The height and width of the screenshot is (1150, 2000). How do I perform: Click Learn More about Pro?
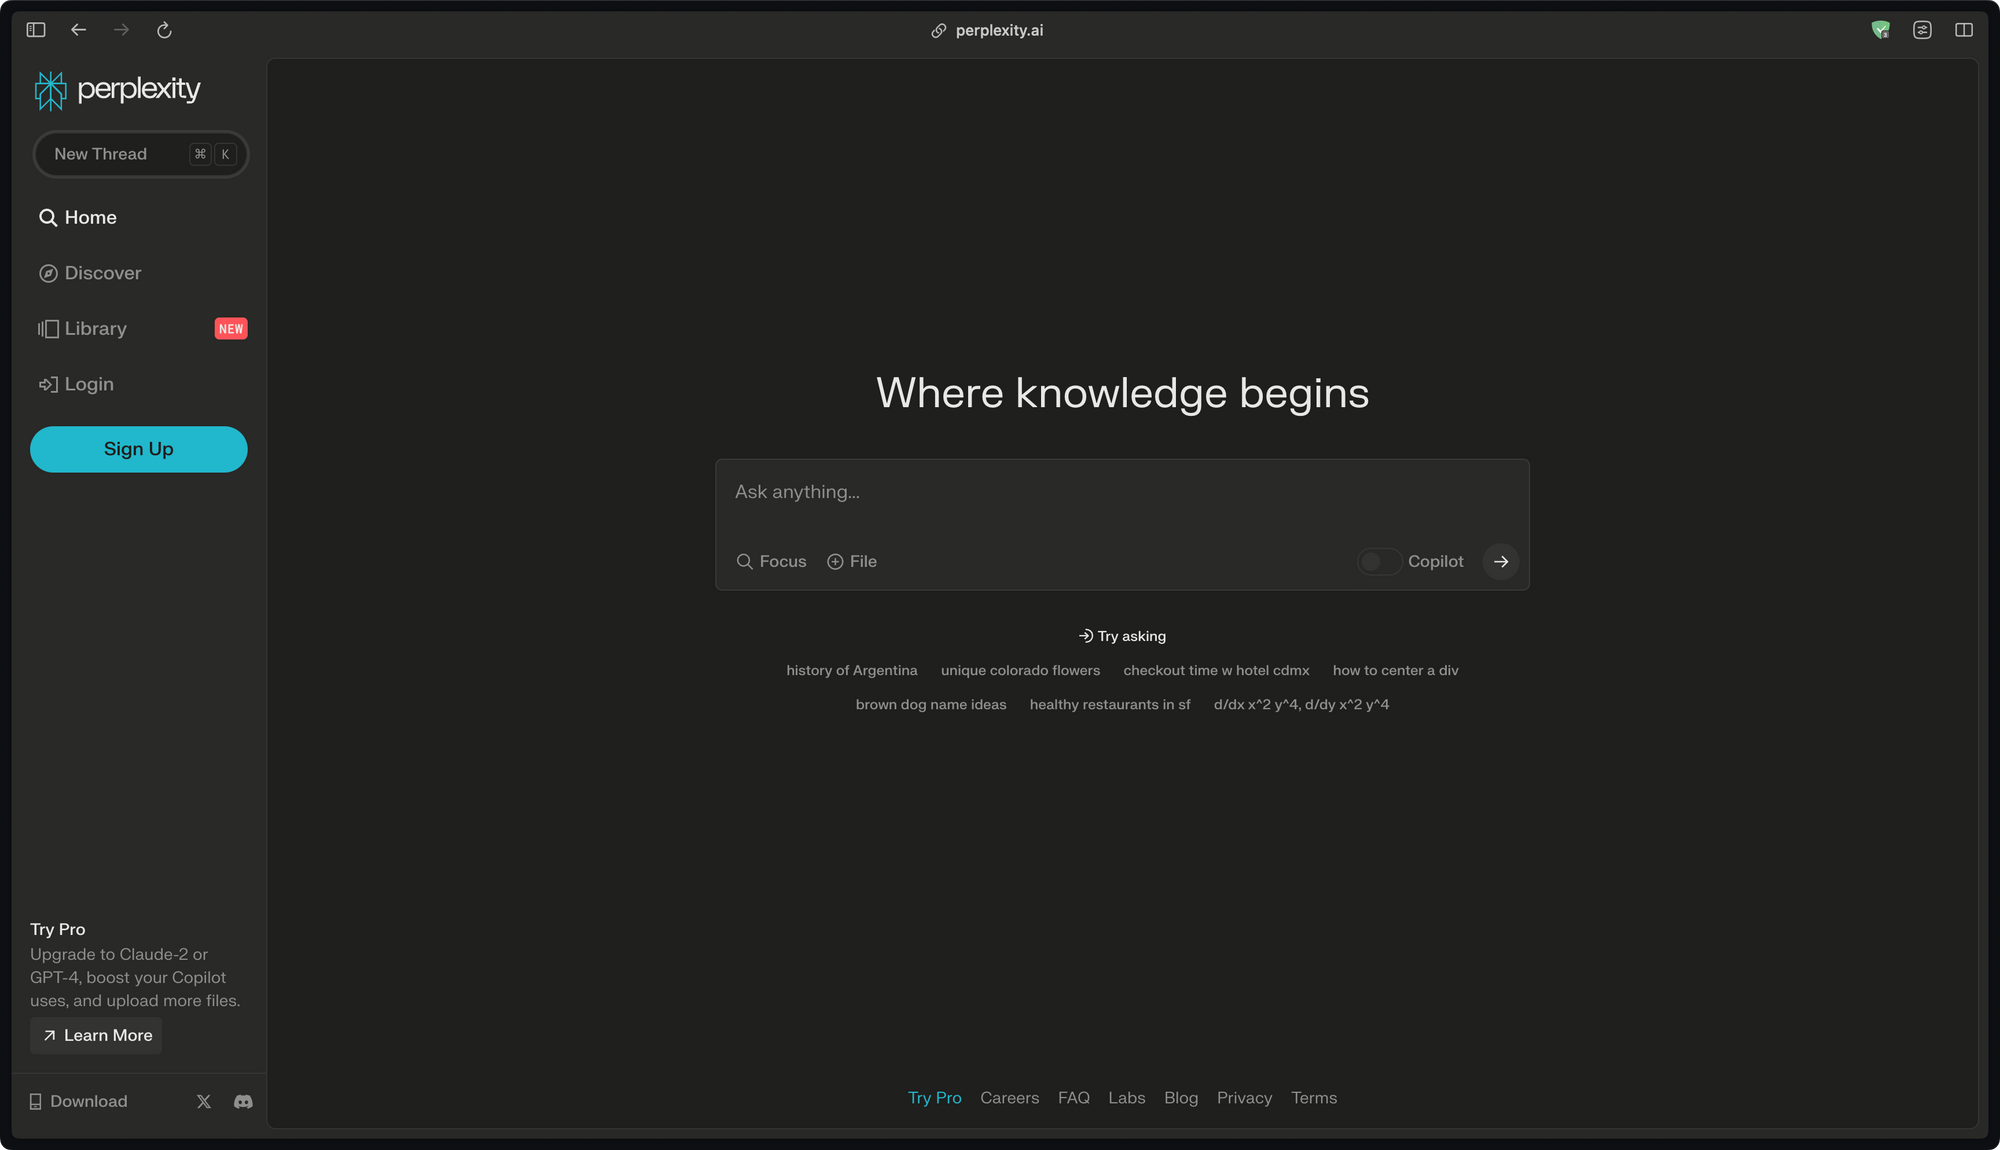click(x=96, y=1035)
